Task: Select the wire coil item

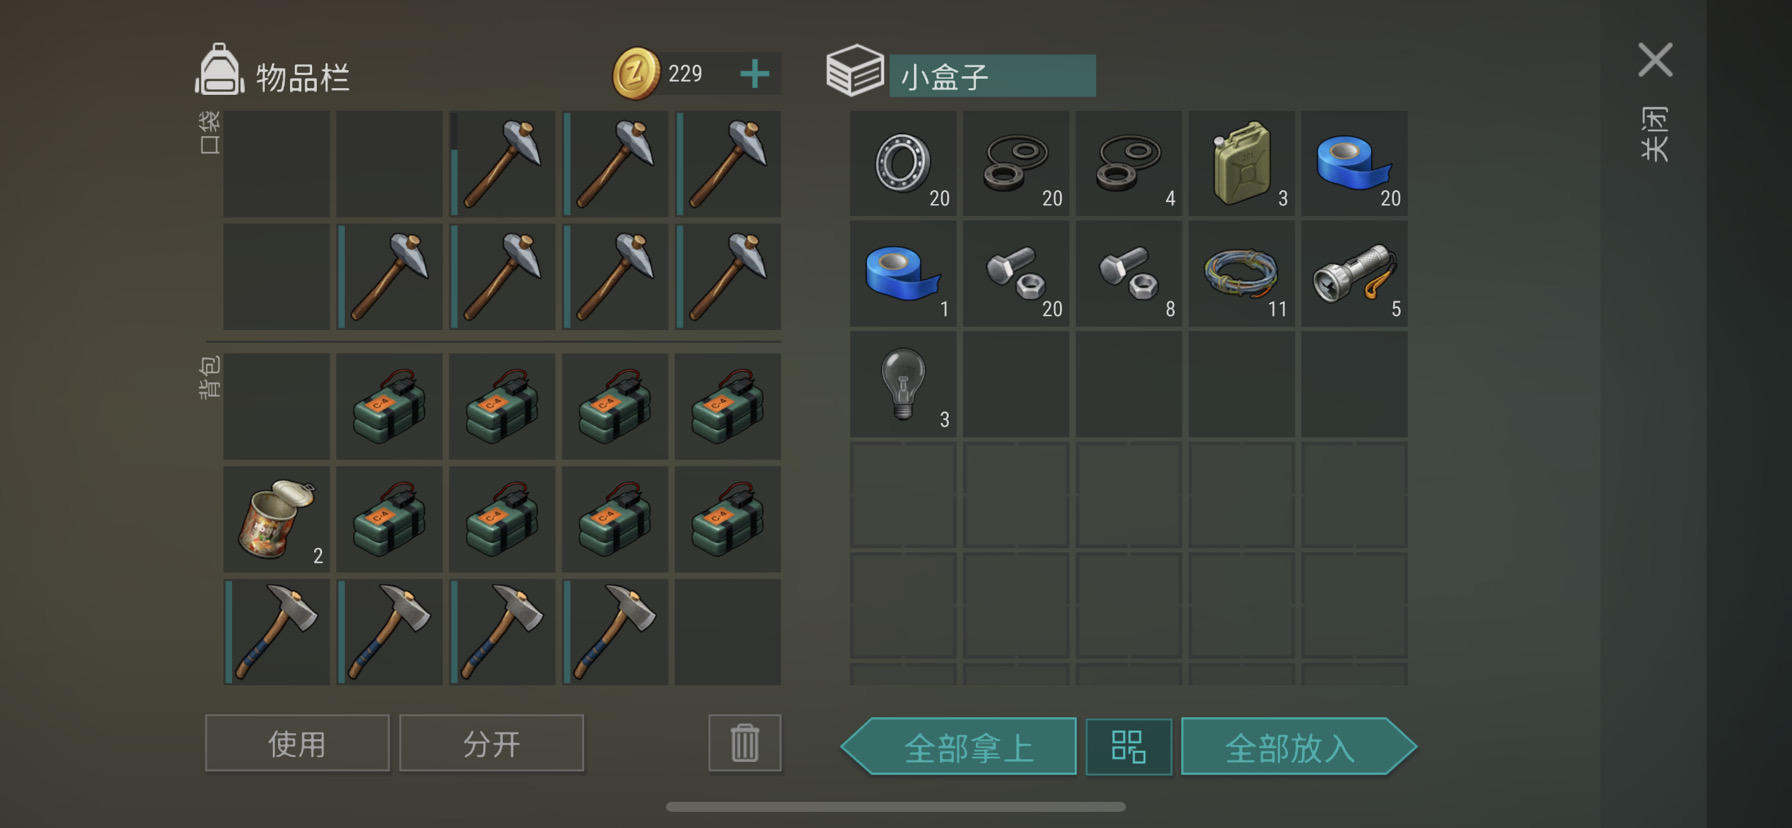Action: [x=1241, y=274]
